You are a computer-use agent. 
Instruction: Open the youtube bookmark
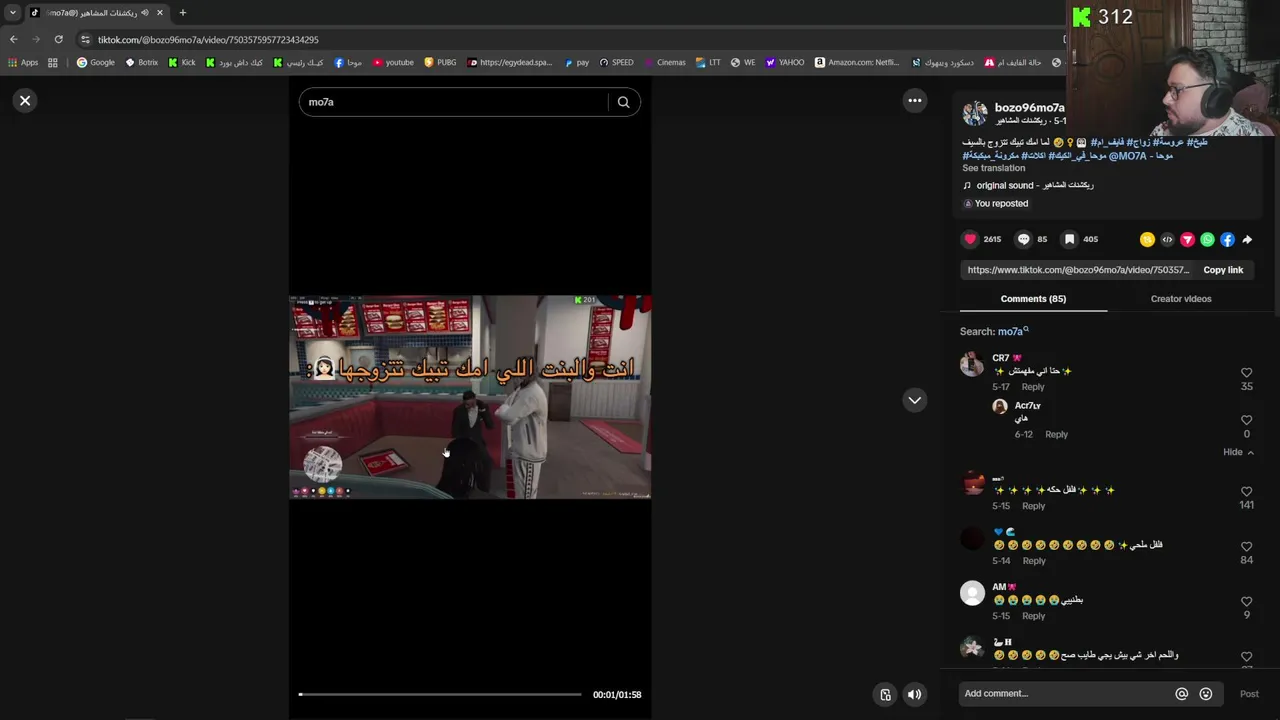coord(393,62)
